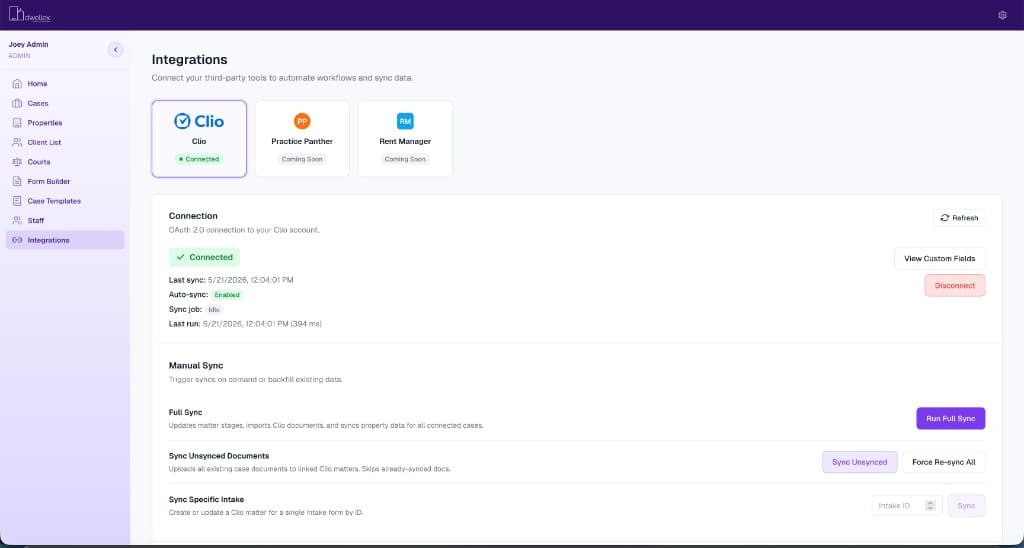Click the orange PP avatar icon
The width and height of the screenshot is (1024, 548).
click(x=302, y=121)
